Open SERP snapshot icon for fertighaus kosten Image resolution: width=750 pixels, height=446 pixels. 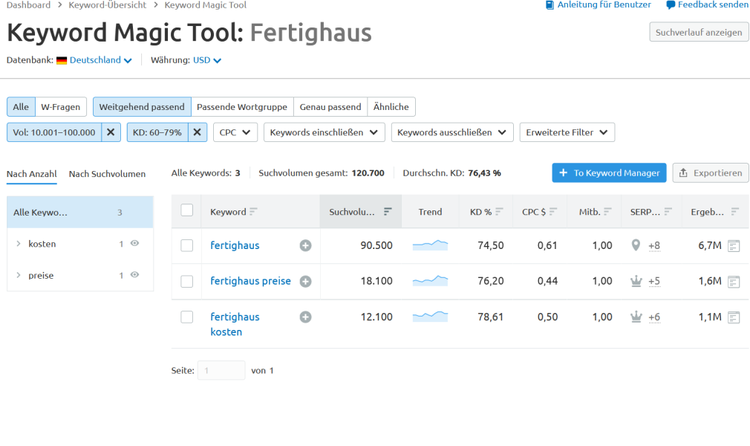(733, 317)
